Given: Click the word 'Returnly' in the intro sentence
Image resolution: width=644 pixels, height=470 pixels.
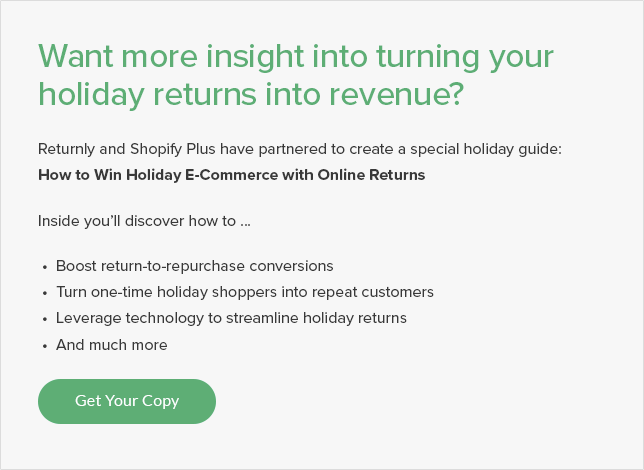Looking at the screenshot, I should click(x=68, y=149).
